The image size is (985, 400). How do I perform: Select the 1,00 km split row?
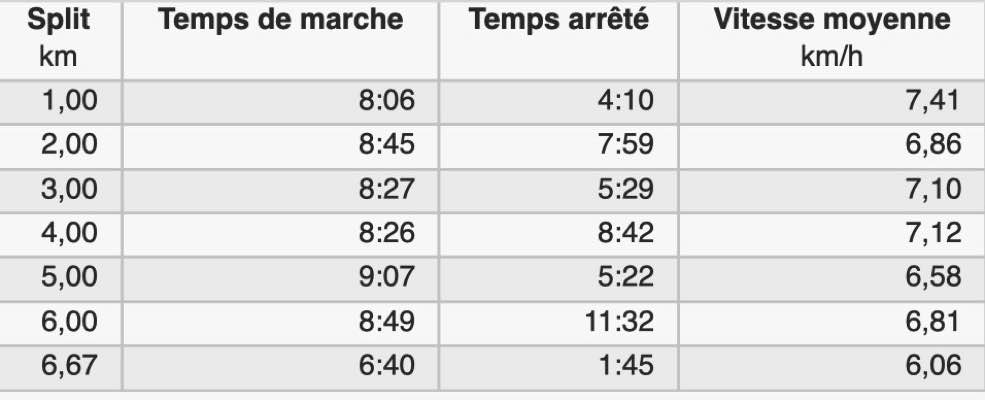[492, 102]
